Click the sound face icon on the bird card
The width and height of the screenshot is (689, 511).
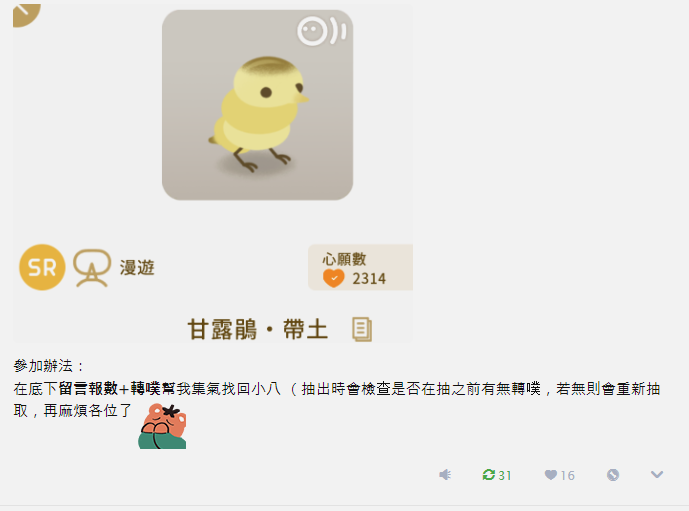point(322,31)
